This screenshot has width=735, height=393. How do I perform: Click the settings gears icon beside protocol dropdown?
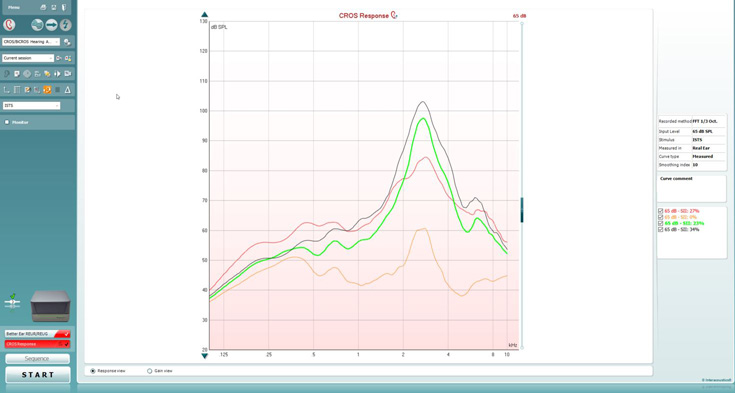point(67,42)
